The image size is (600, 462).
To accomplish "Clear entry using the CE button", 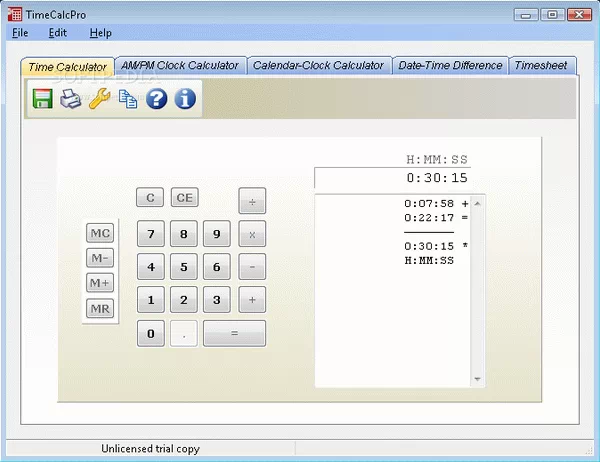I will 184,198.
